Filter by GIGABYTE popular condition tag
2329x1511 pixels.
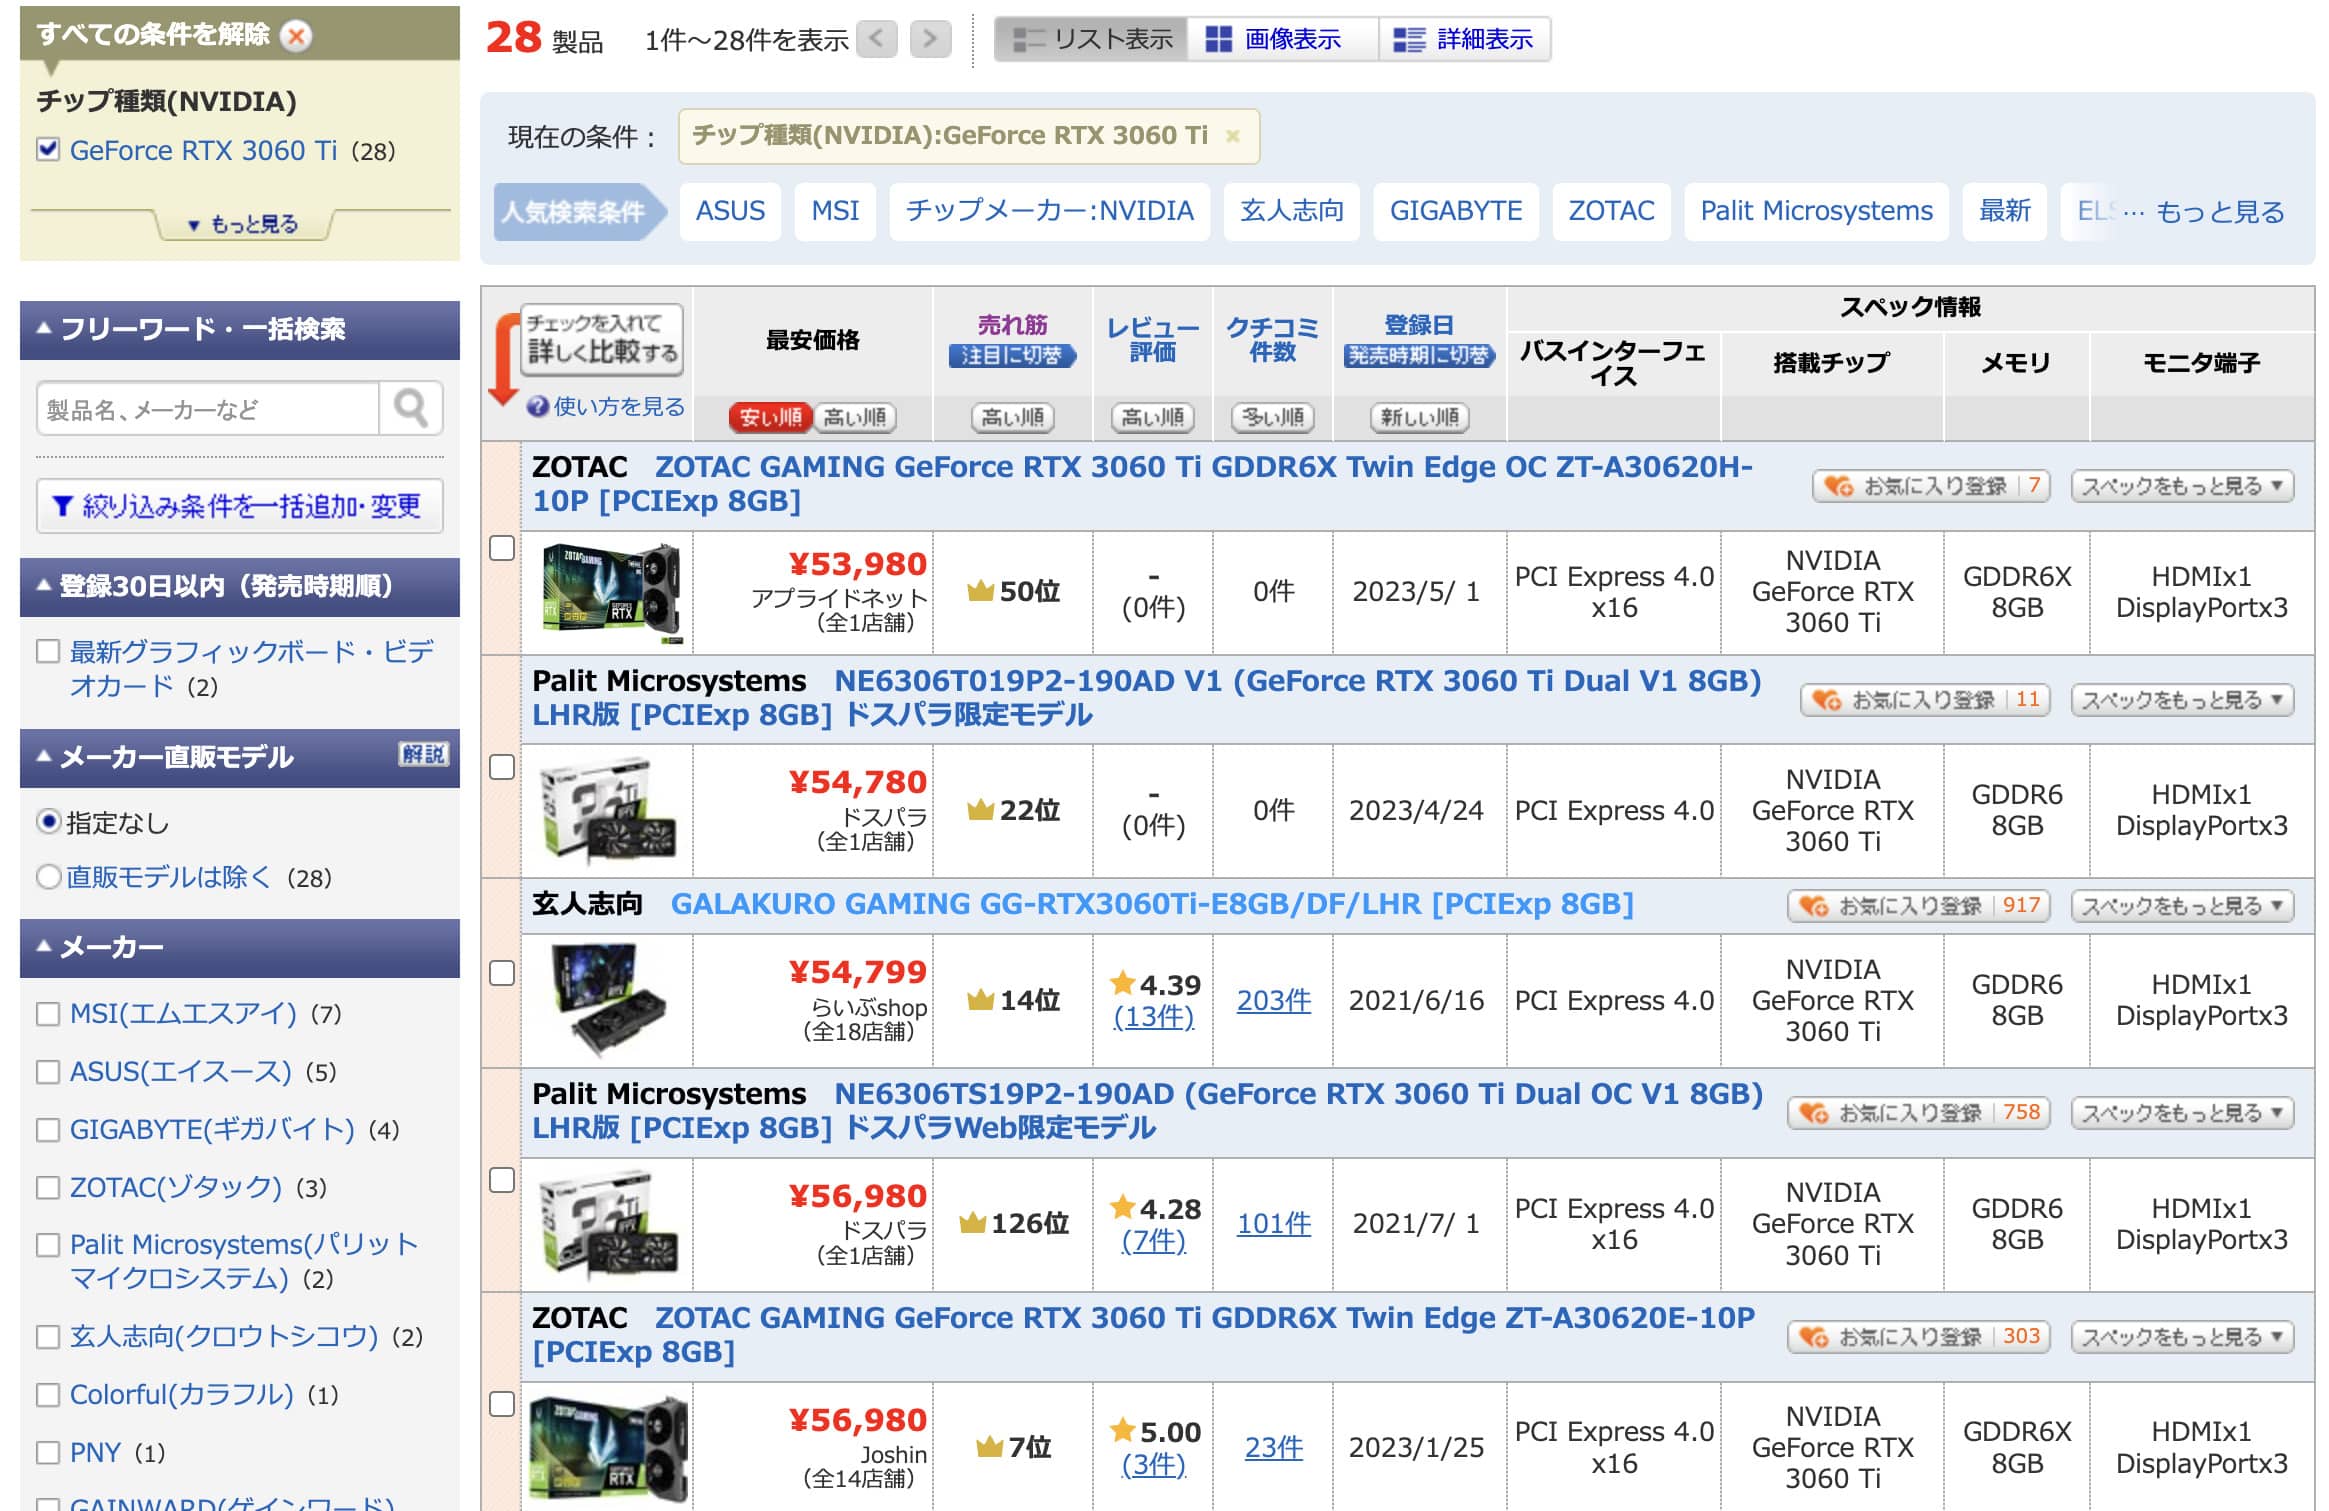(x=1456, y=212)
